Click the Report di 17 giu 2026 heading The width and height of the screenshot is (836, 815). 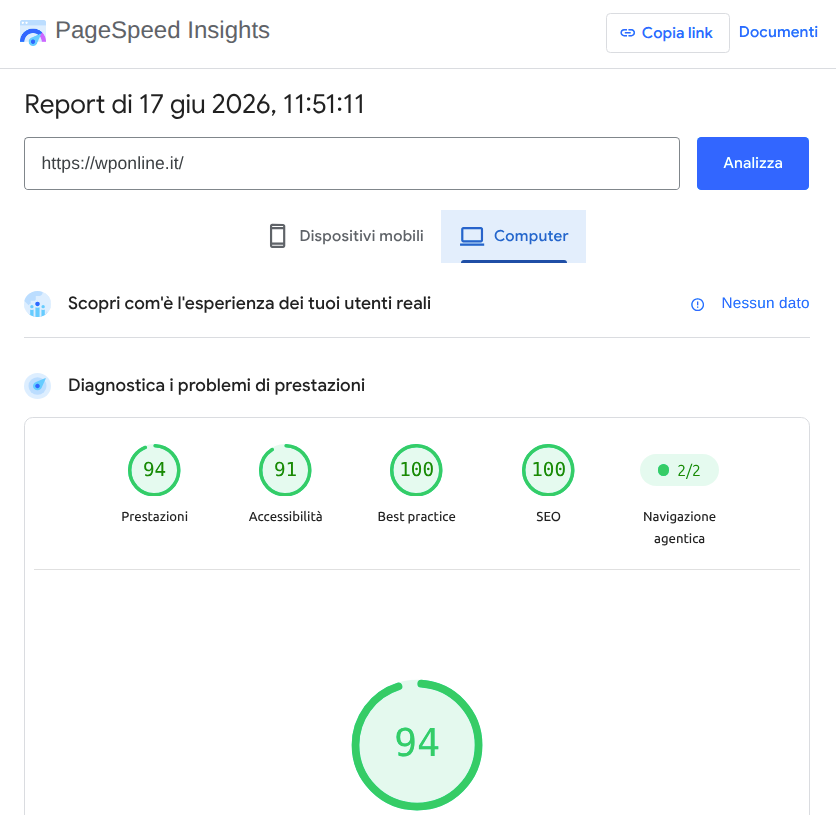point(195,104)
